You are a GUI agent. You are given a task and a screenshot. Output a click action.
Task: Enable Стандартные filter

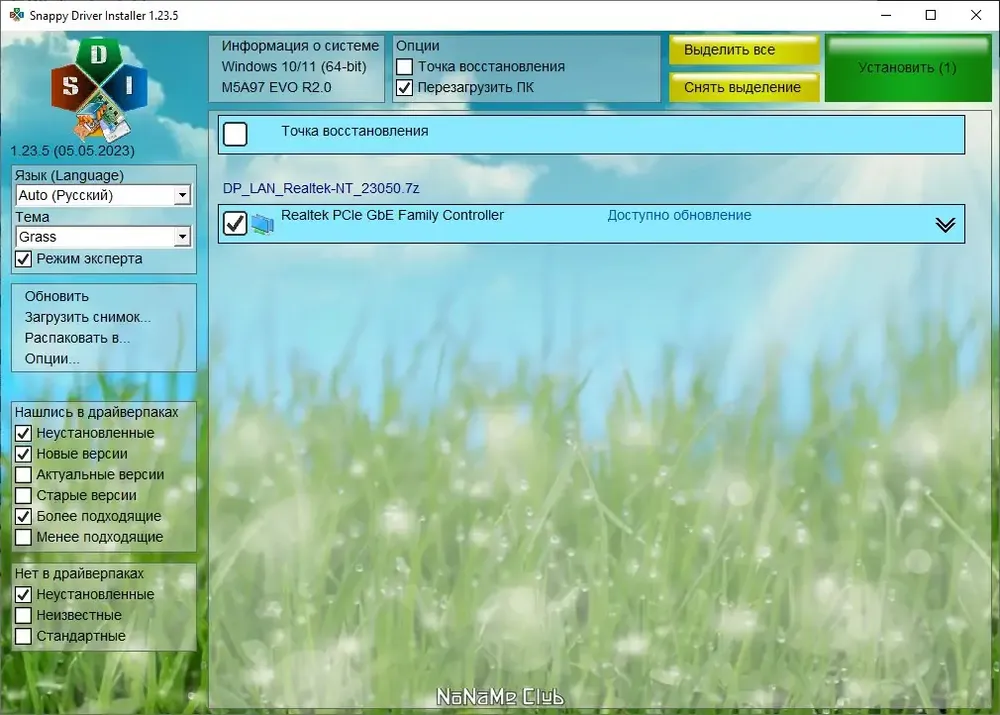pos(24,636)
